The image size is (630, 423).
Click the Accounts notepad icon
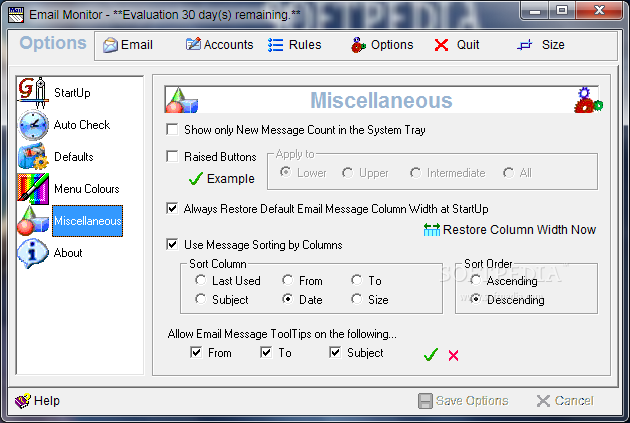pos(193,44)
